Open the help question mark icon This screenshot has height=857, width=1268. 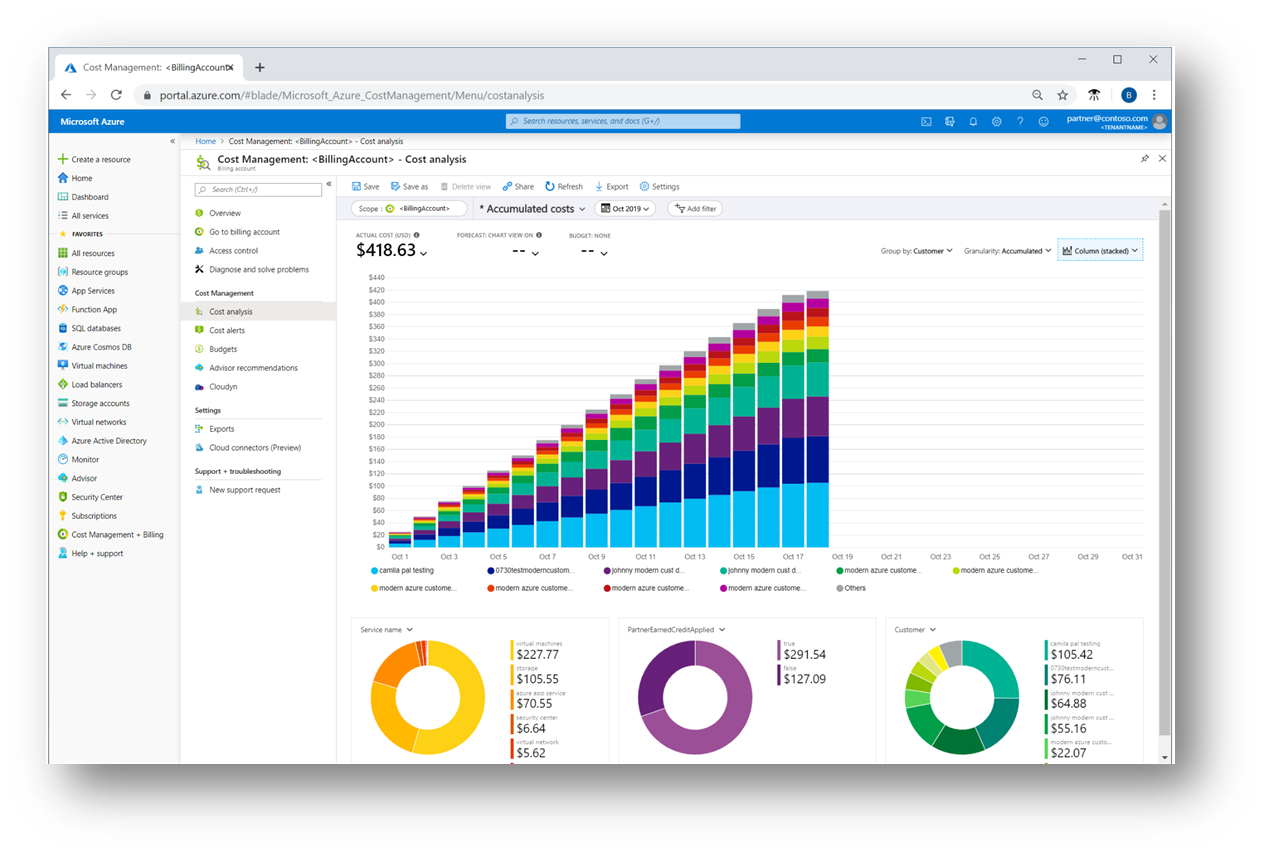point(1019,120)
